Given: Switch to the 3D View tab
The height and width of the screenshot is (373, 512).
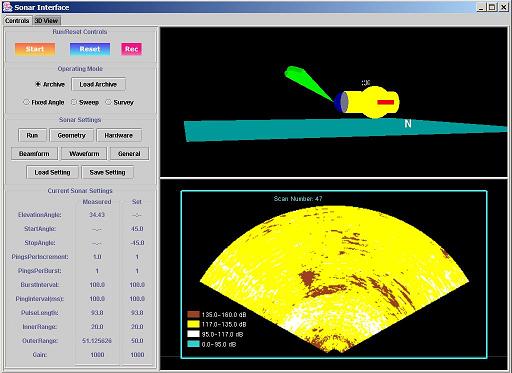Looking at the screenshot, I should 46,21.
